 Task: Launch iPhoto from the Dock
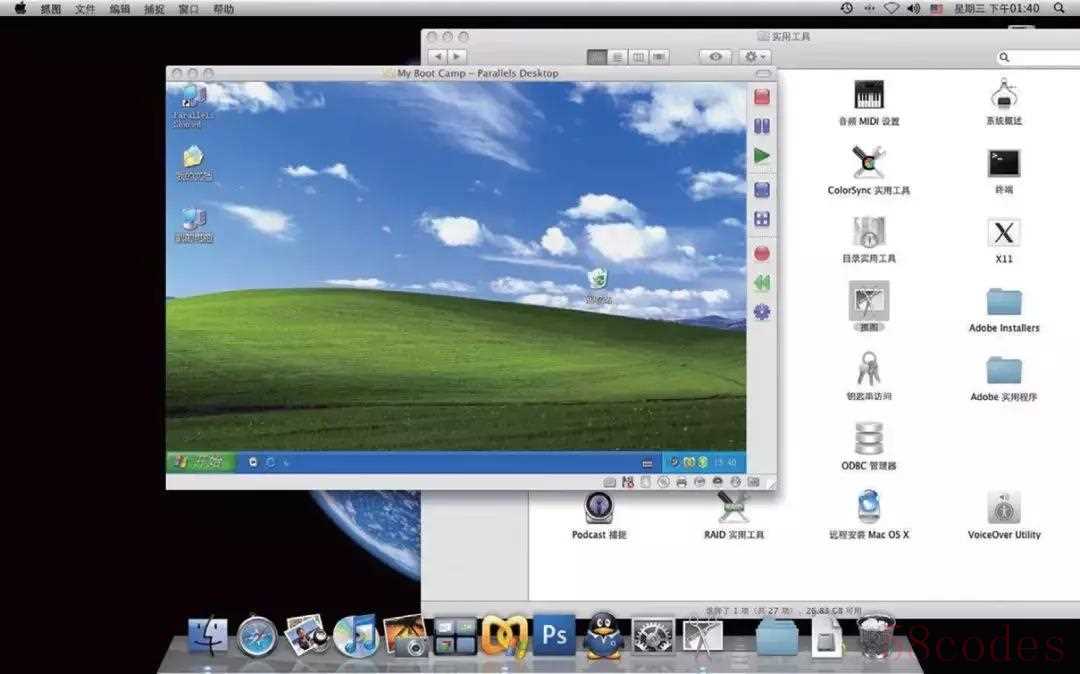[x=306, y=635]
